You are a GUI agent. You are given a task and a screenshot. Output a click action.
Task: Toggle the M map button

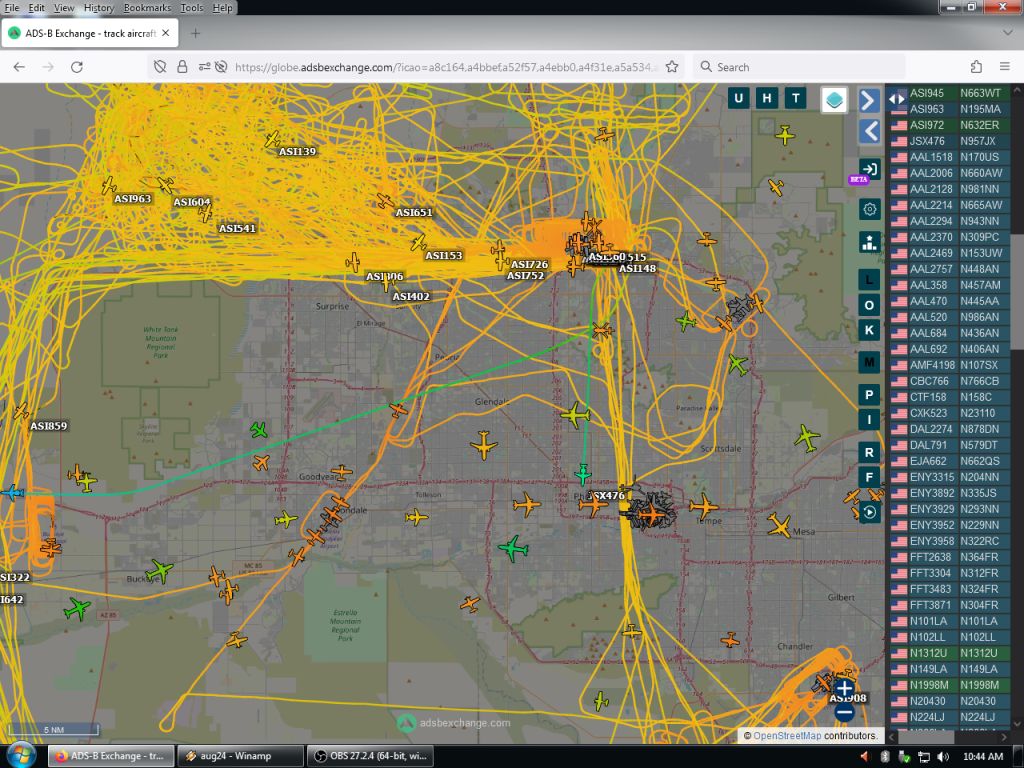click(869, 362)
